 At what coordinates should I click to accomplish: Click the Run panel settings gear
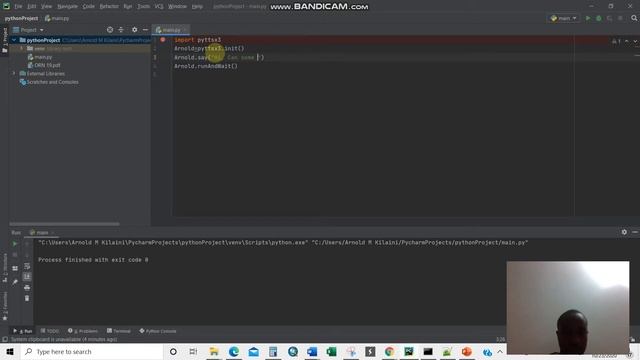click(624, 232)
